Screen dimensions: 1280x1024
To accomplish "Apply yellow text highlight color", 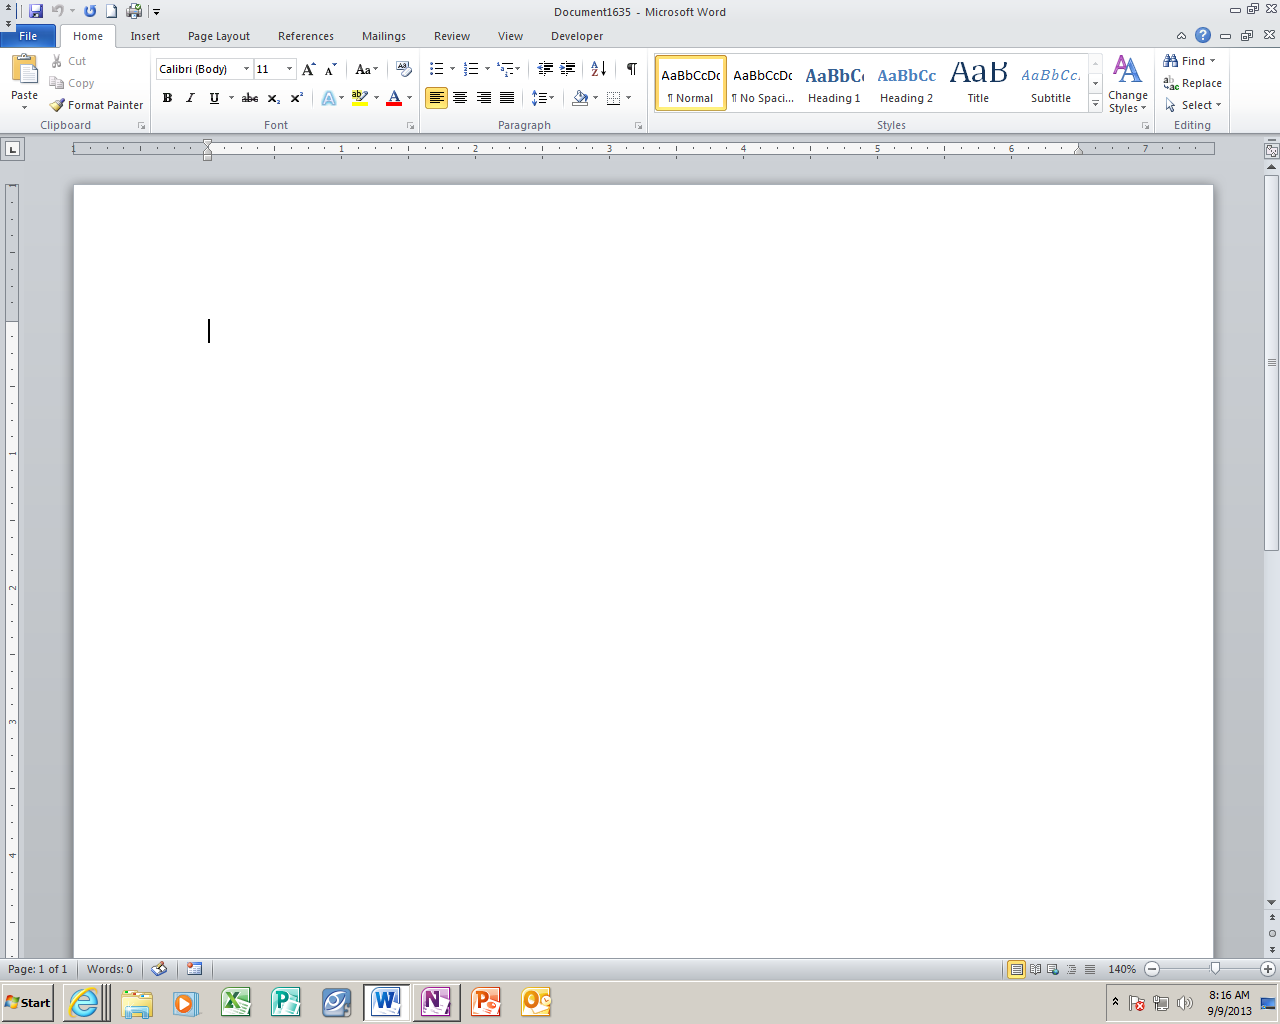I will pyautogui.click(x=360, y=98).
